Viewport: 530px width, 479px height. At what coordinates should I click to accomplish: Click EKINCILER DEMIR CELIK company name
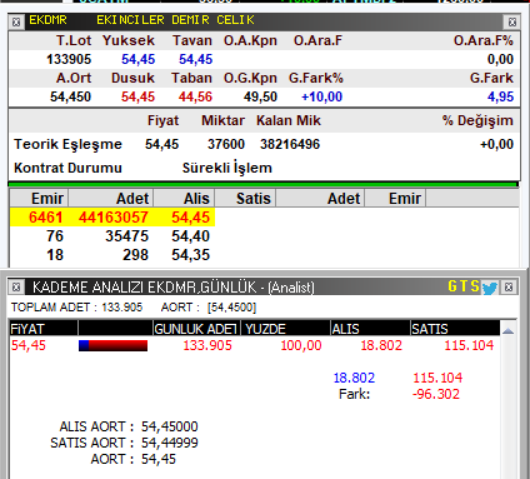coord(175,20)
